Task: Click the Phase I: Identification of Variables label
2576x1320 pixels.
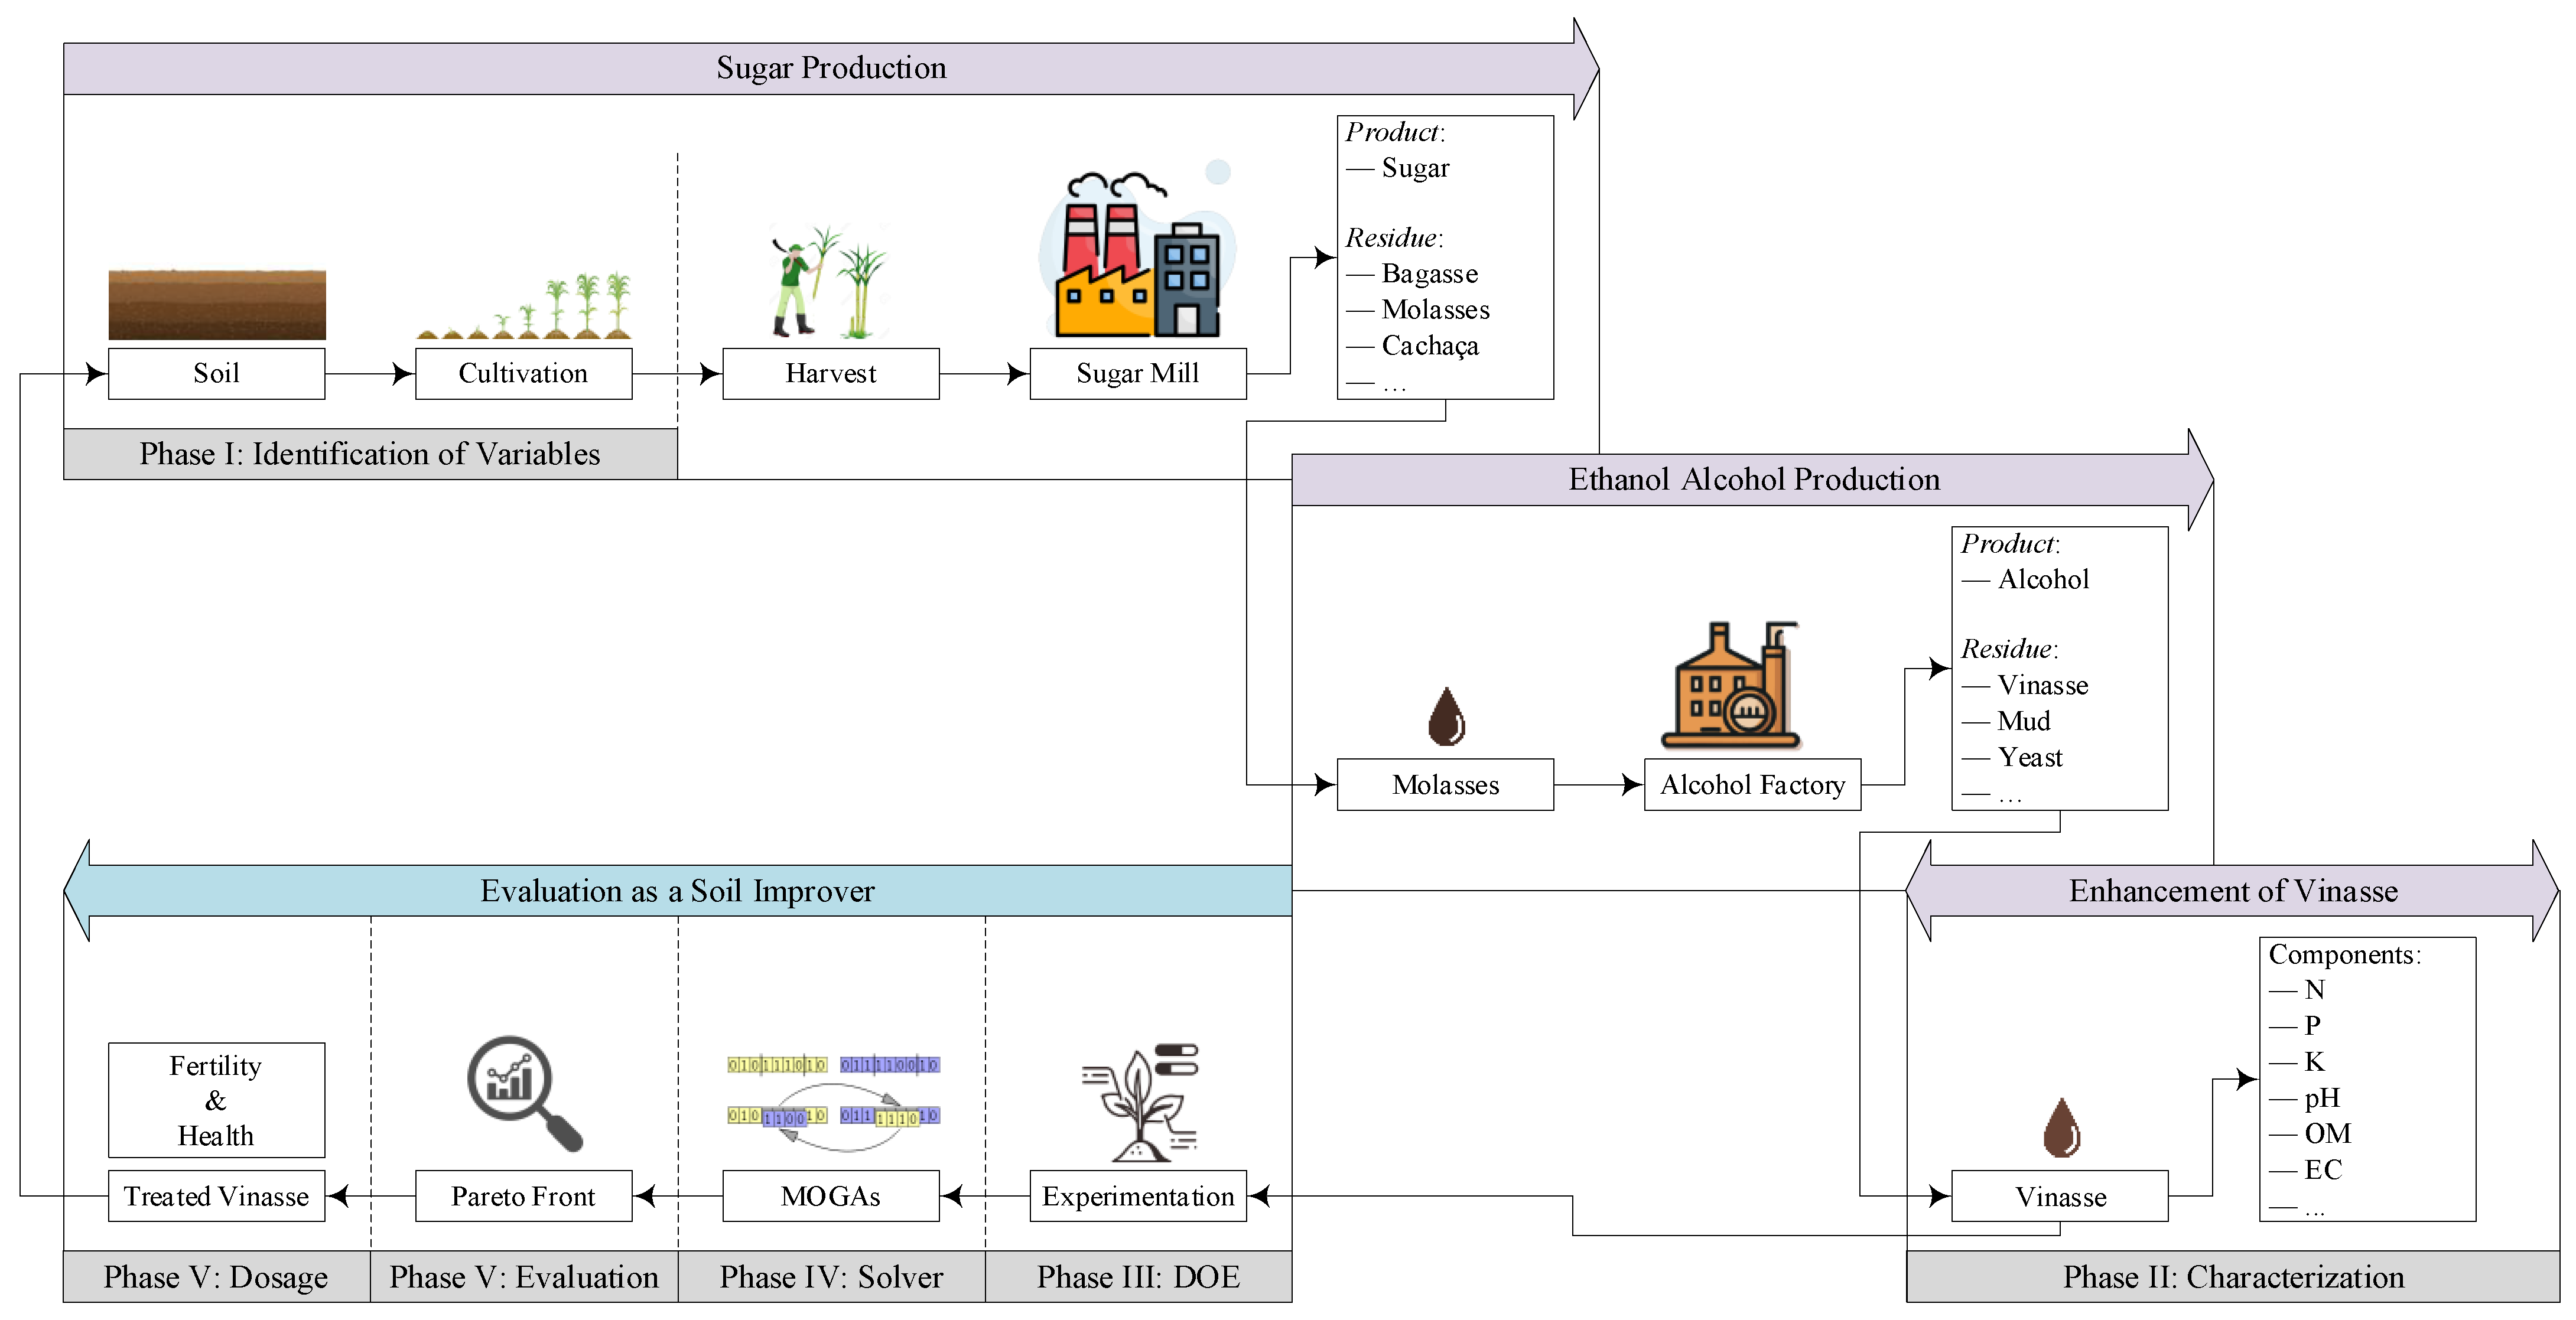Action: pyautogui.click(x=370, y=454)
